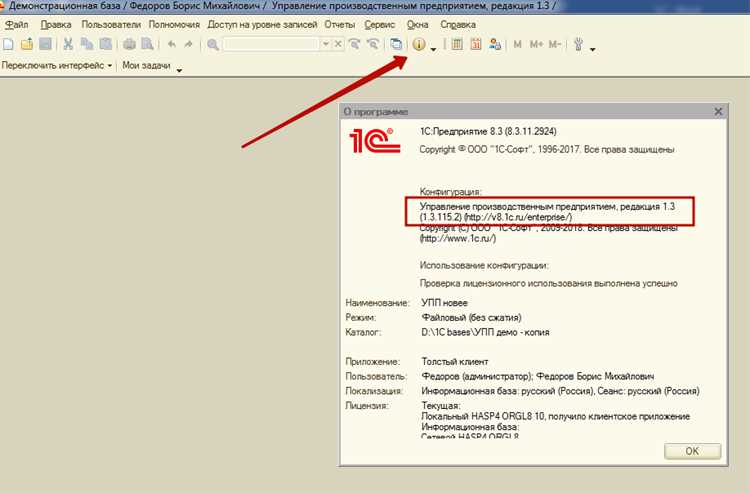Image resolution: width=750 pixels, height=493 pixels.
Task: Open the Пользователи menu
Action: [111, 24]
